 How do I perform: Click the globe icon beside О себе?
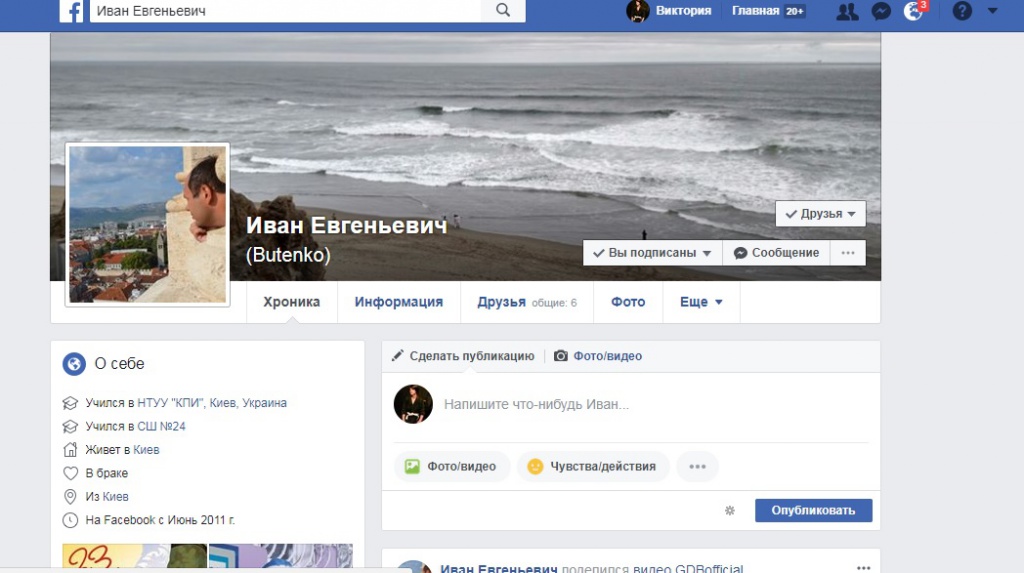(74, 364)
